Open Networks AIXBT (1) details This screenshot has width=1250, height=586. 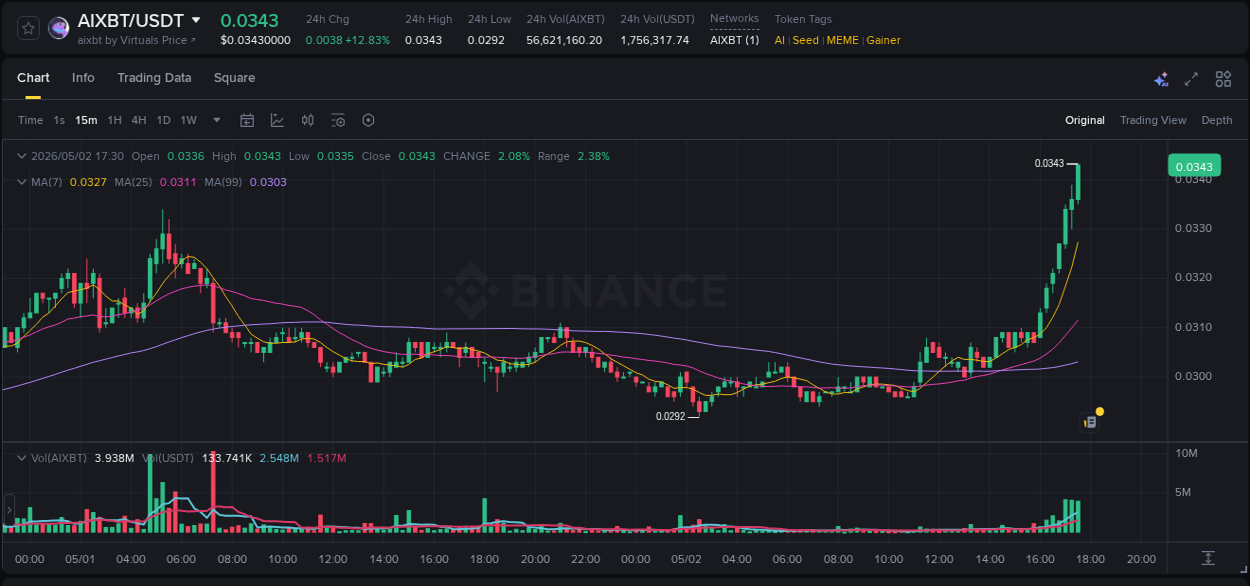coord(734,40)
